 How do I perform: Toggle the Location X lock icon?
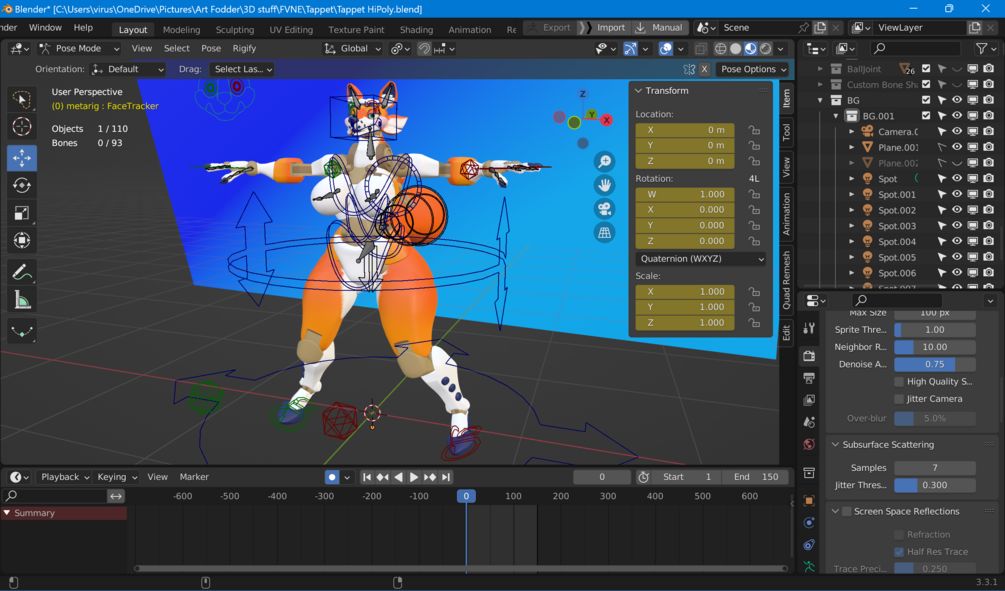[x=754, y=130]
